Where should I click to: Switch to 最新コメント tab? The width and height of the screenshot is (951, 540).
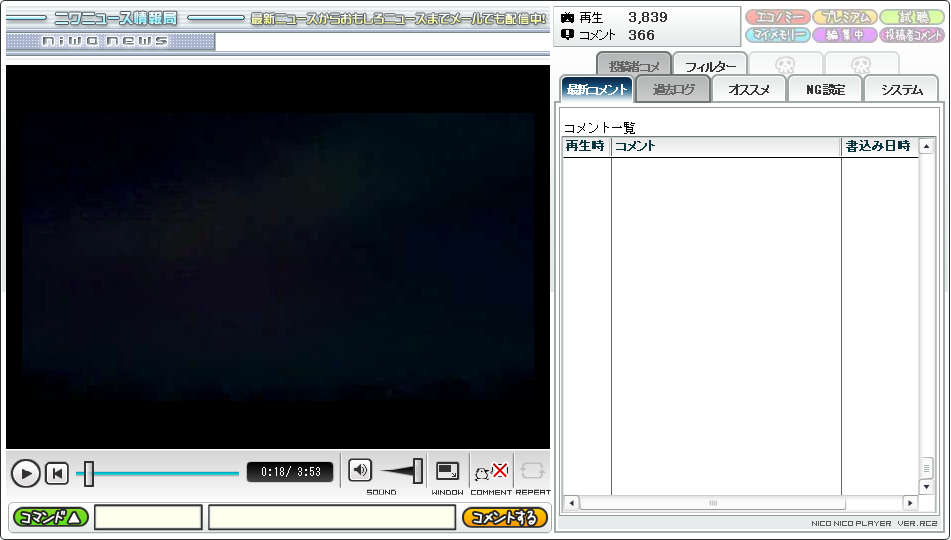click(x=597, y=90)
